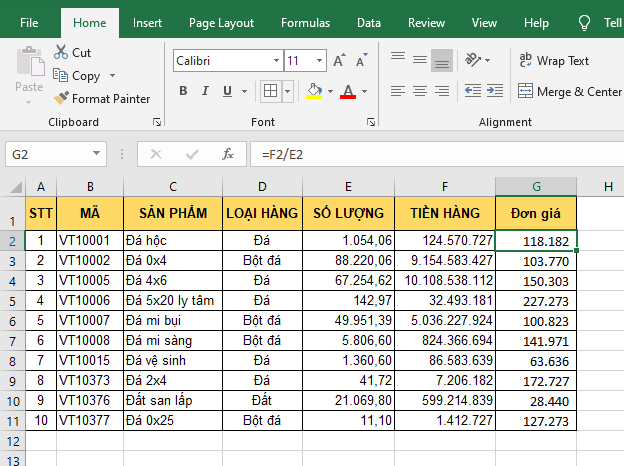
Task: Open the Formulas ribbon tab
Action: tap(305, 22)
